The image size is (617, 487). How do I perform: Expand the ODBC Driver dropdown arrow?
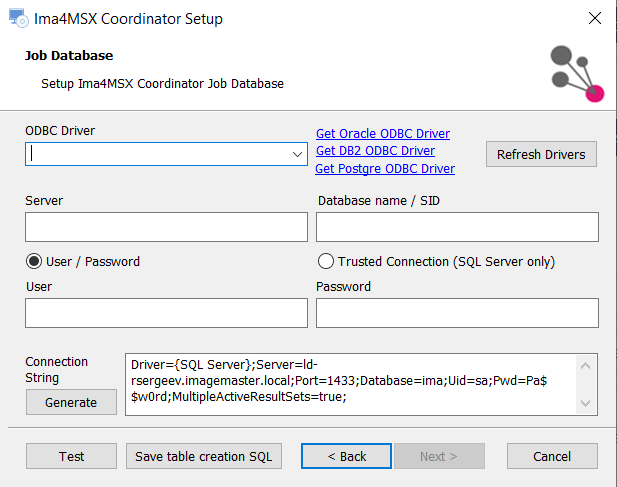pos(297,154)
